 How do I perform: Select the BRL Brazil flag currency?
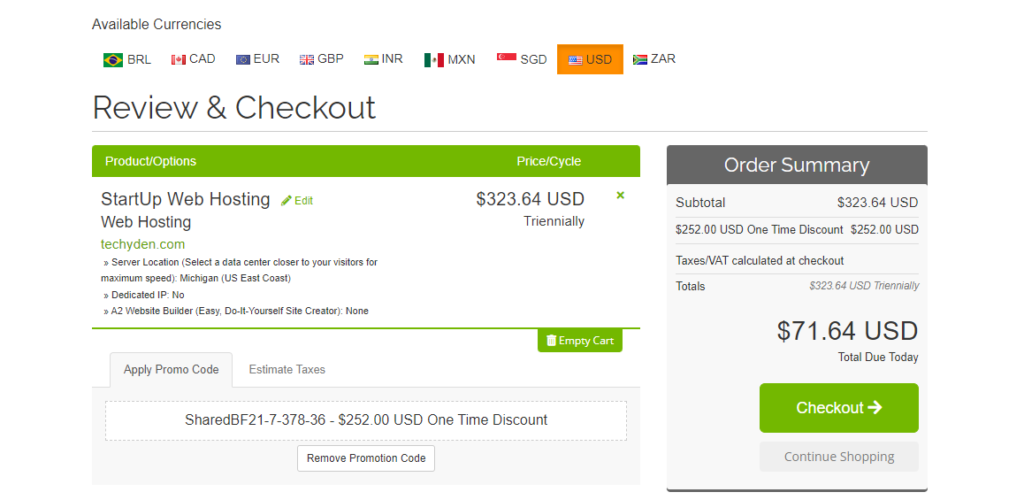[127, 59]
